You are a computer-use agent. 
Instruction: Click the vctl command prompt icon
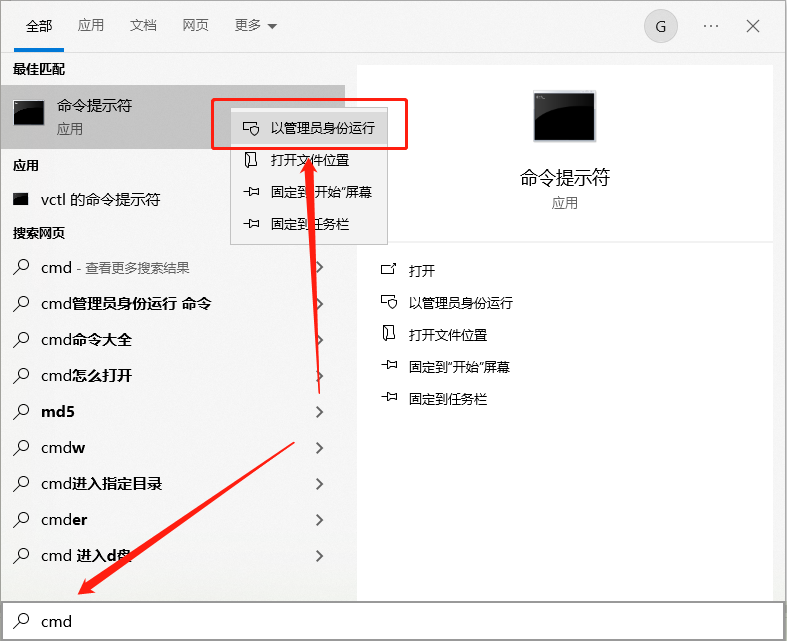21,199
